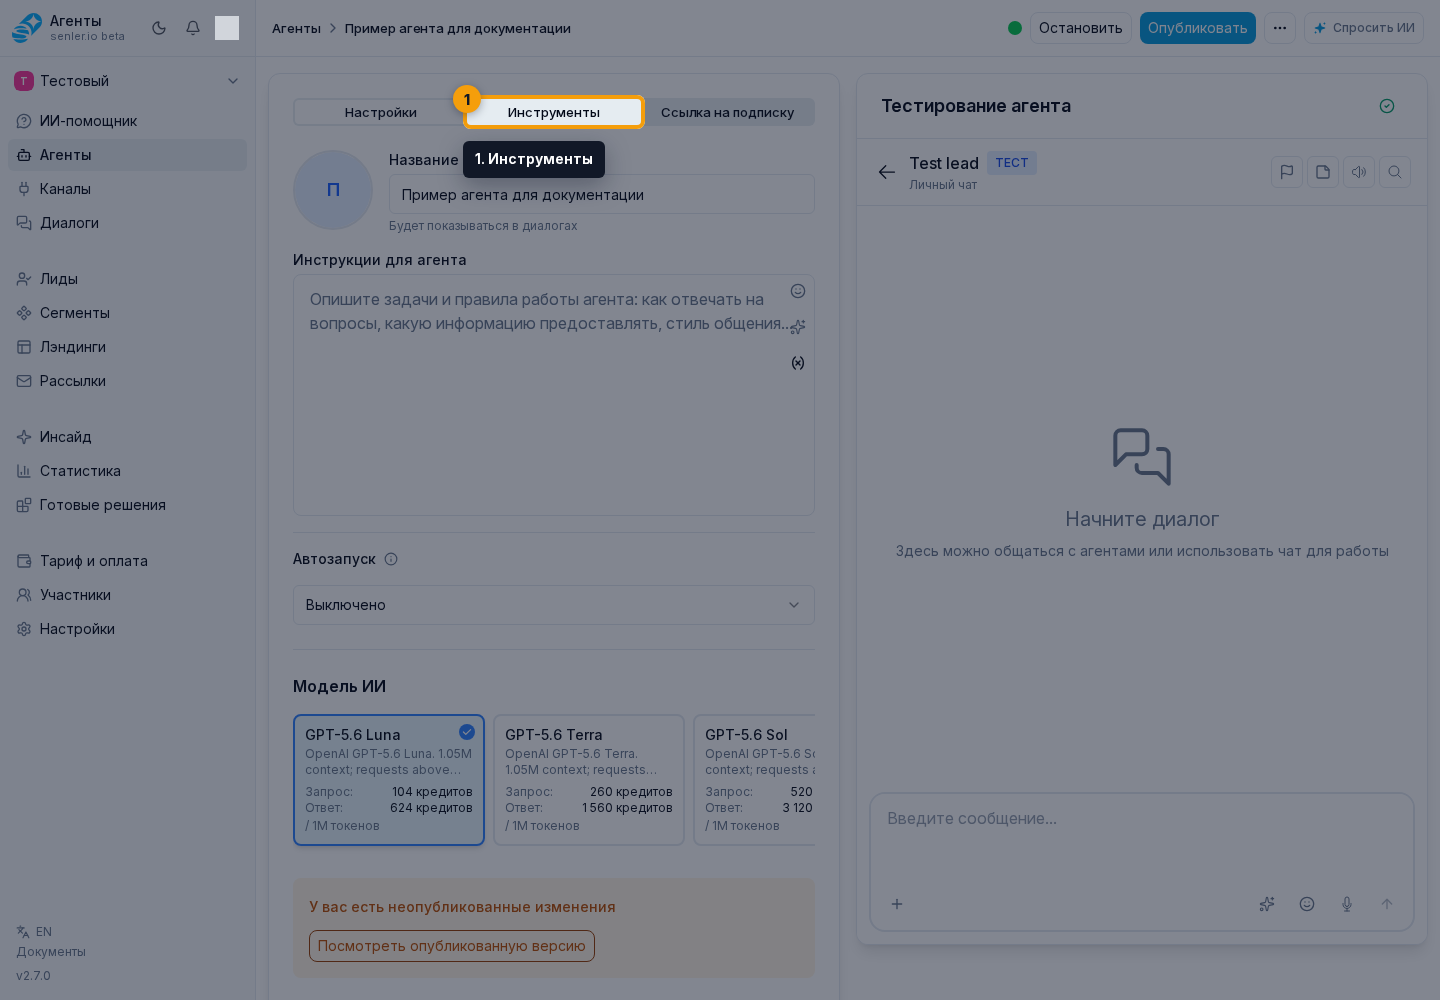The image size is (1440, 1000).
Task: Click the microphone icon in message box
Action: click(x=1347, y=904)
